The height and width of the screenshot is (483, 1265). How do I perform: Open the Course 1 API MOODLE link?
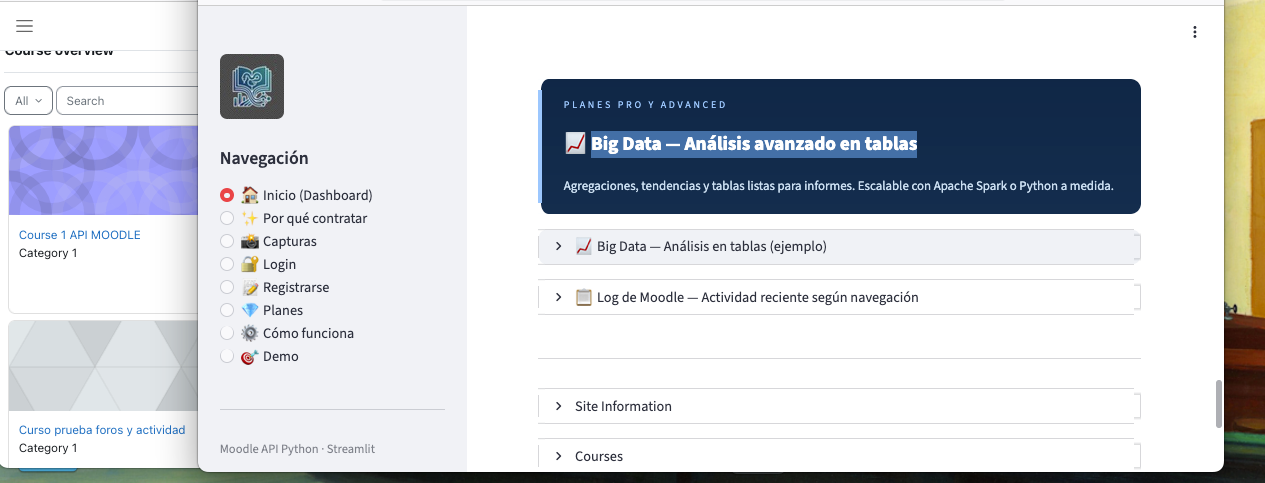coord(80,235)
